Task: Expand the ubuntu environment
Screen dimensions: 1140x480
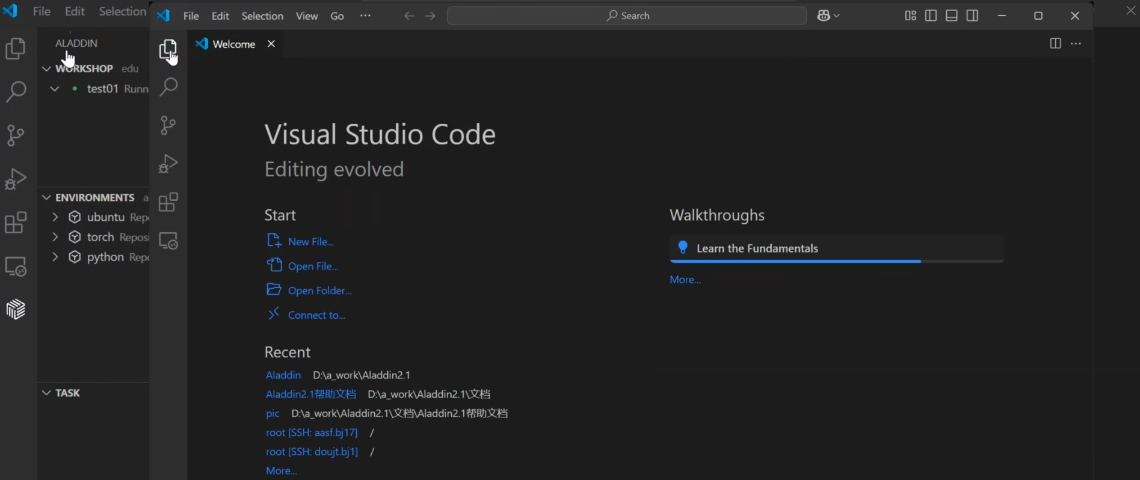Action: (x=55, y=217)
